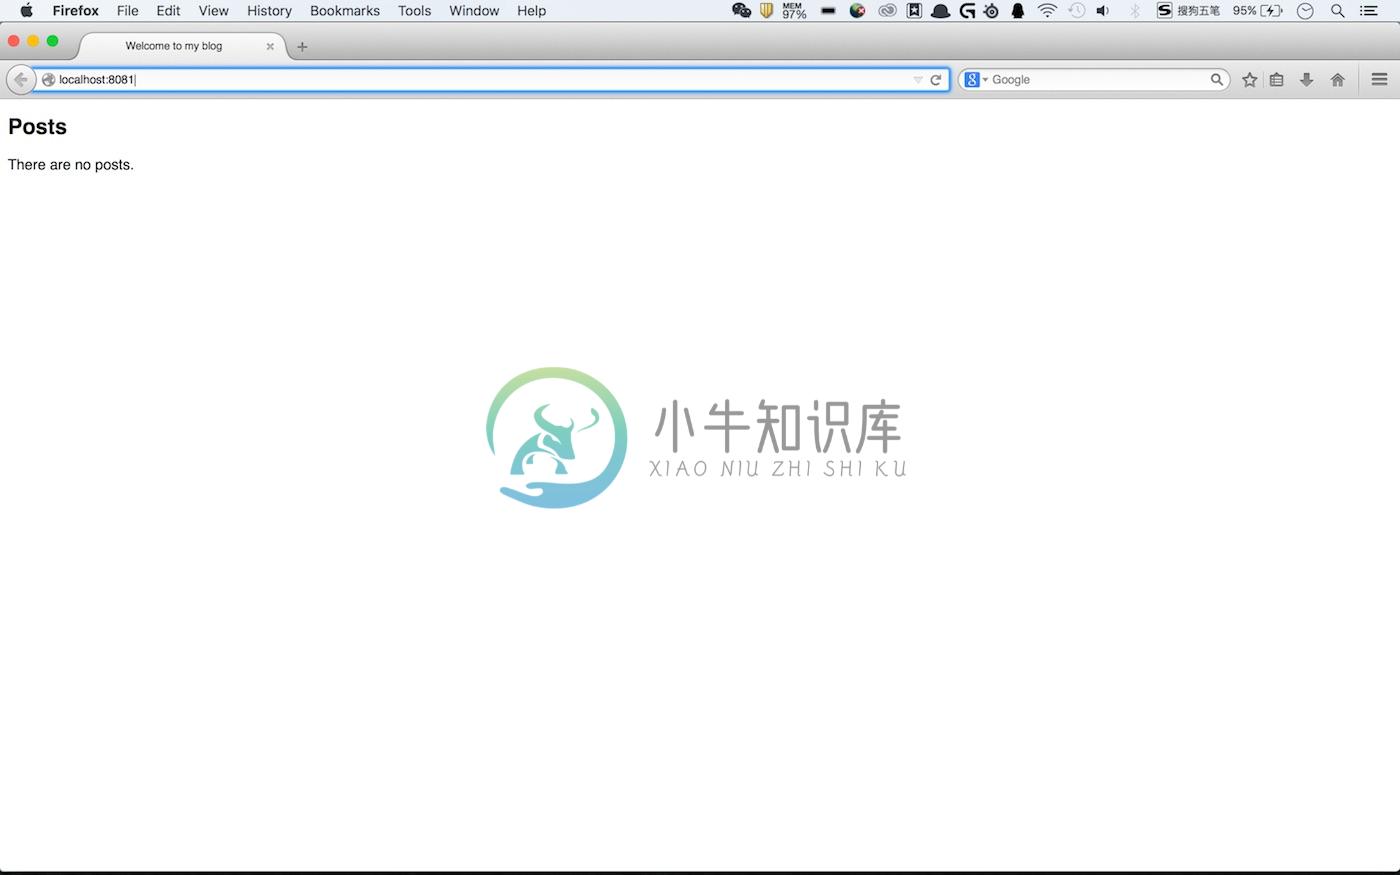The width and height of the screenshot is (1400, 875).
Task: Open the Edit menu
Action: (168, 11)
